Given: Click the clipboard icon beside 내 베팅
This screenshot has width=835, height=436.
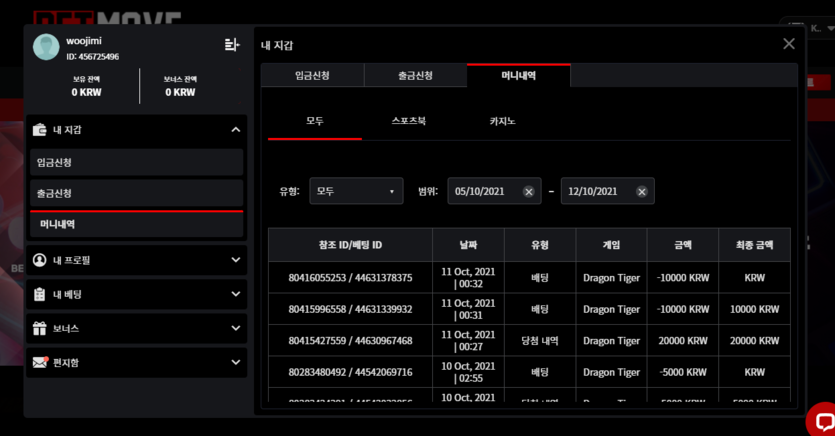Looking at the screenshot, I should [39, 294].
